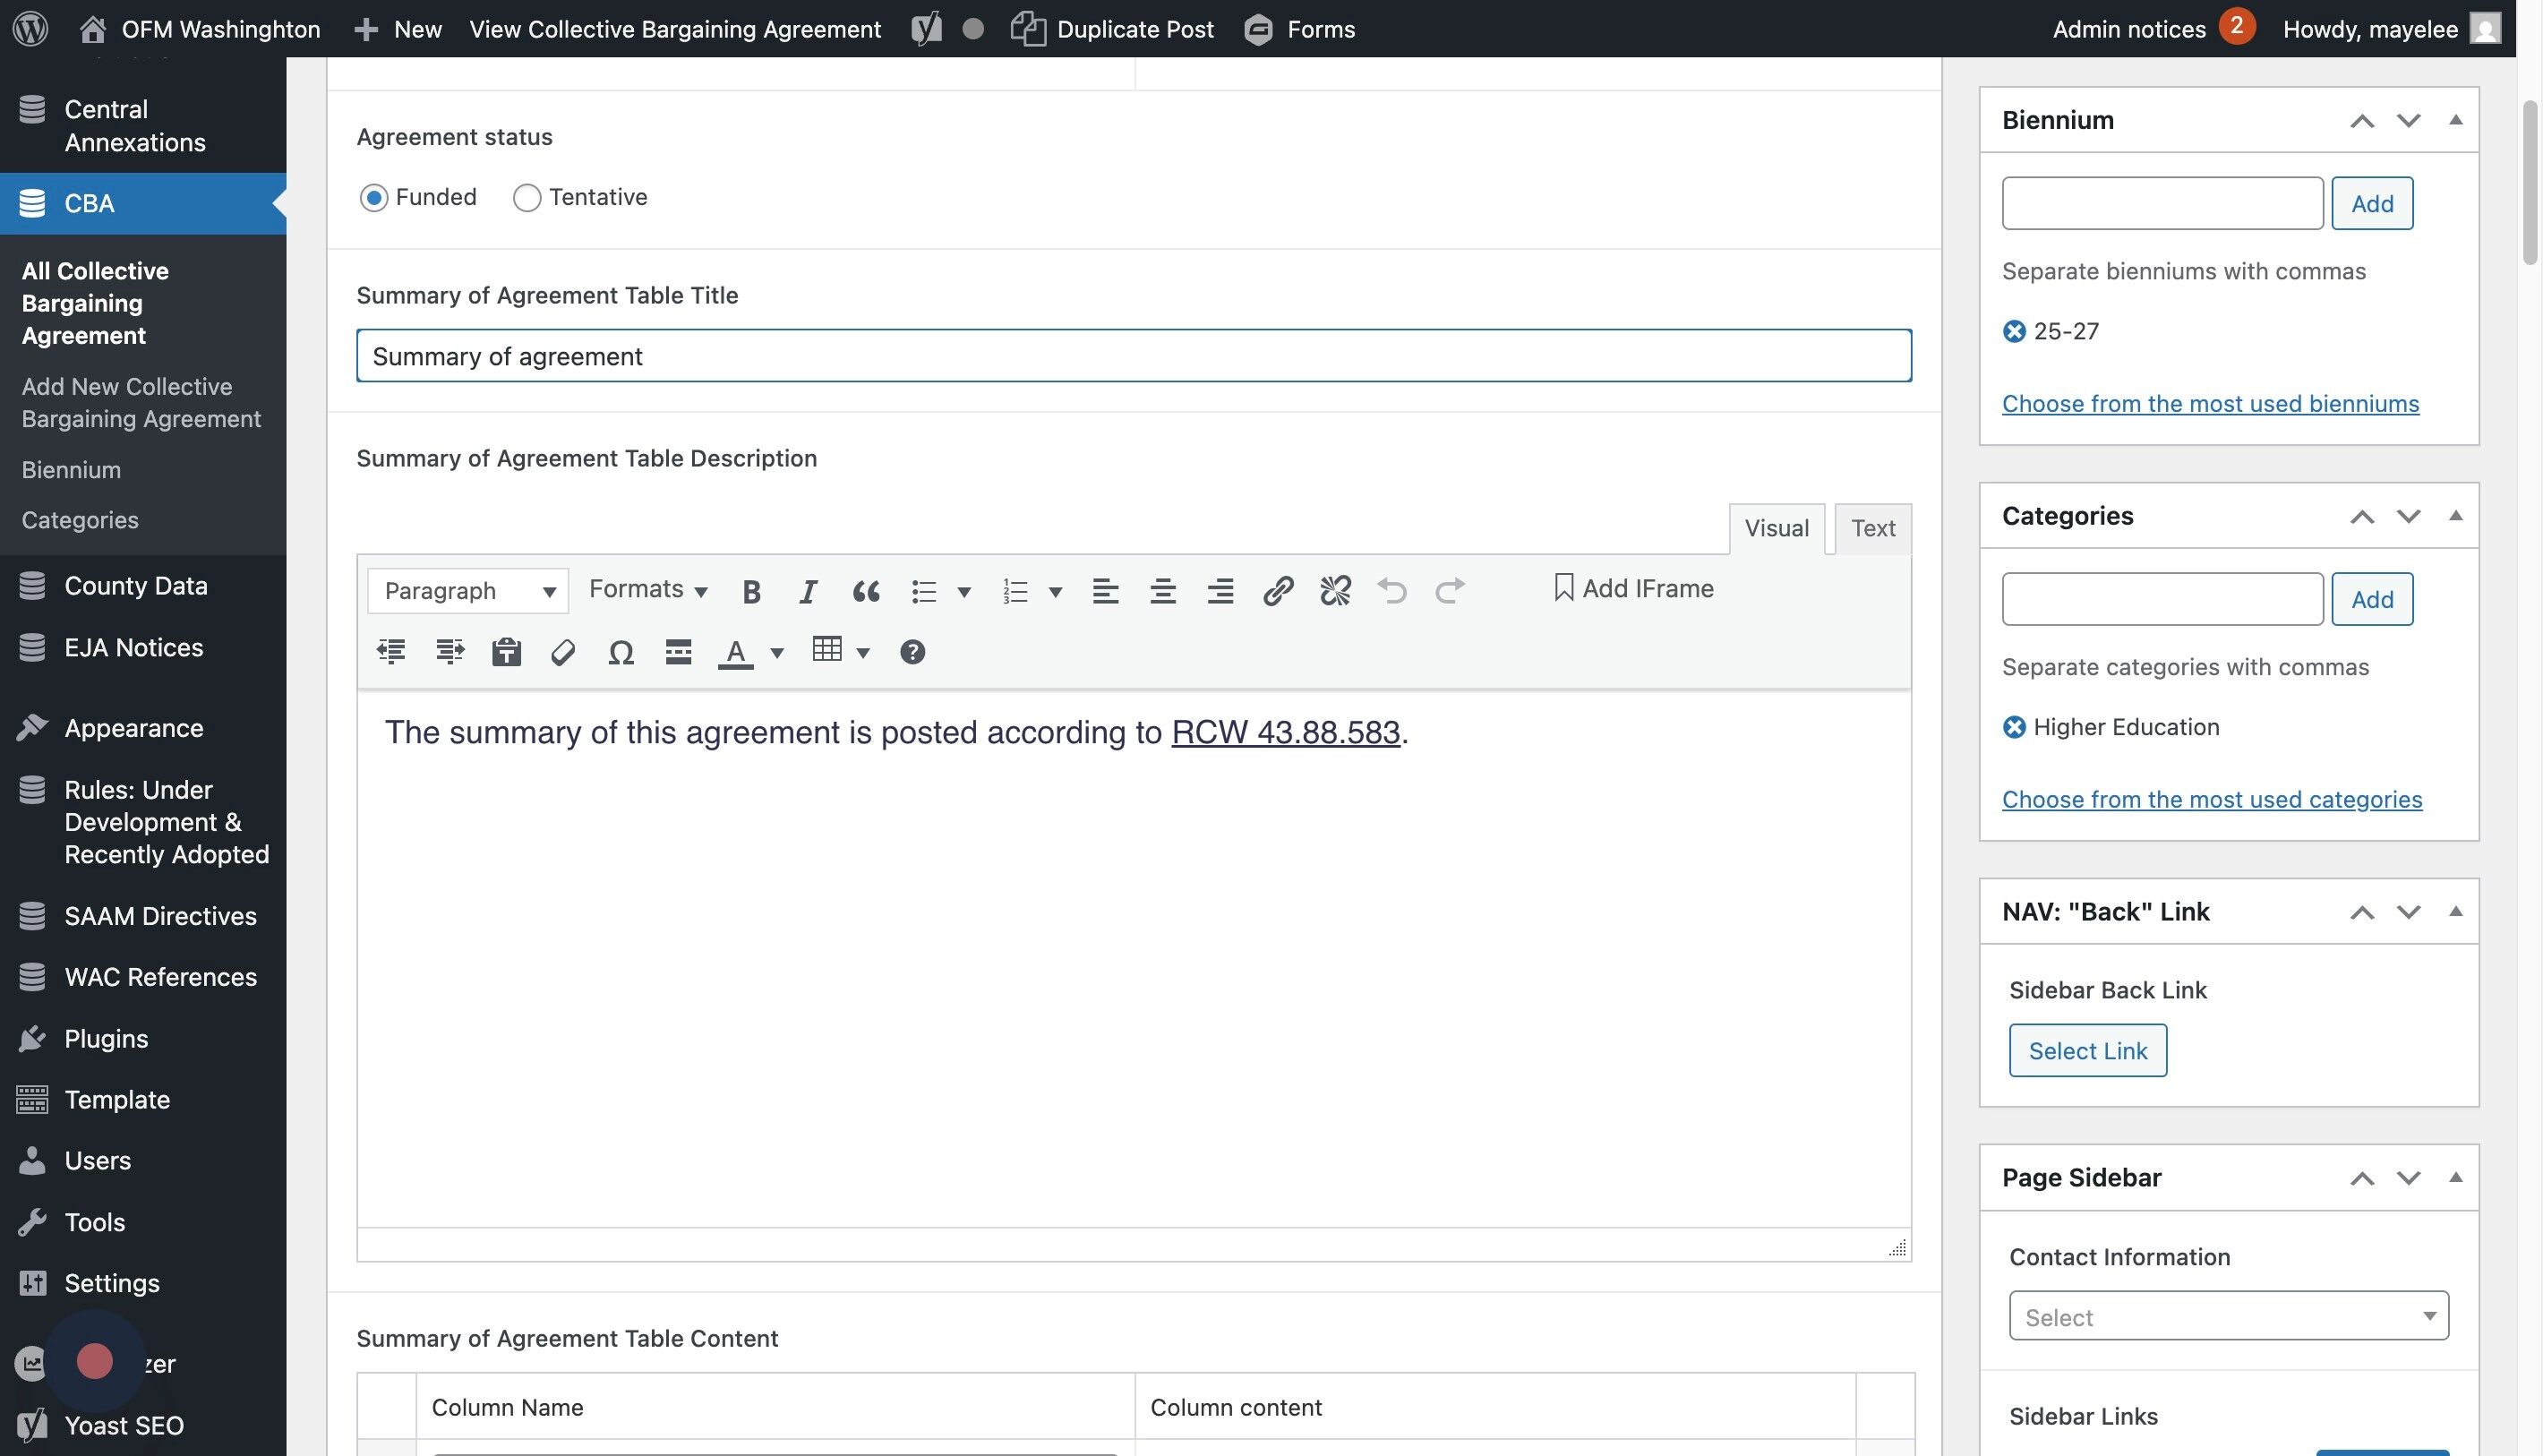Click paste as text clipboard icon

tap(506, 653)
